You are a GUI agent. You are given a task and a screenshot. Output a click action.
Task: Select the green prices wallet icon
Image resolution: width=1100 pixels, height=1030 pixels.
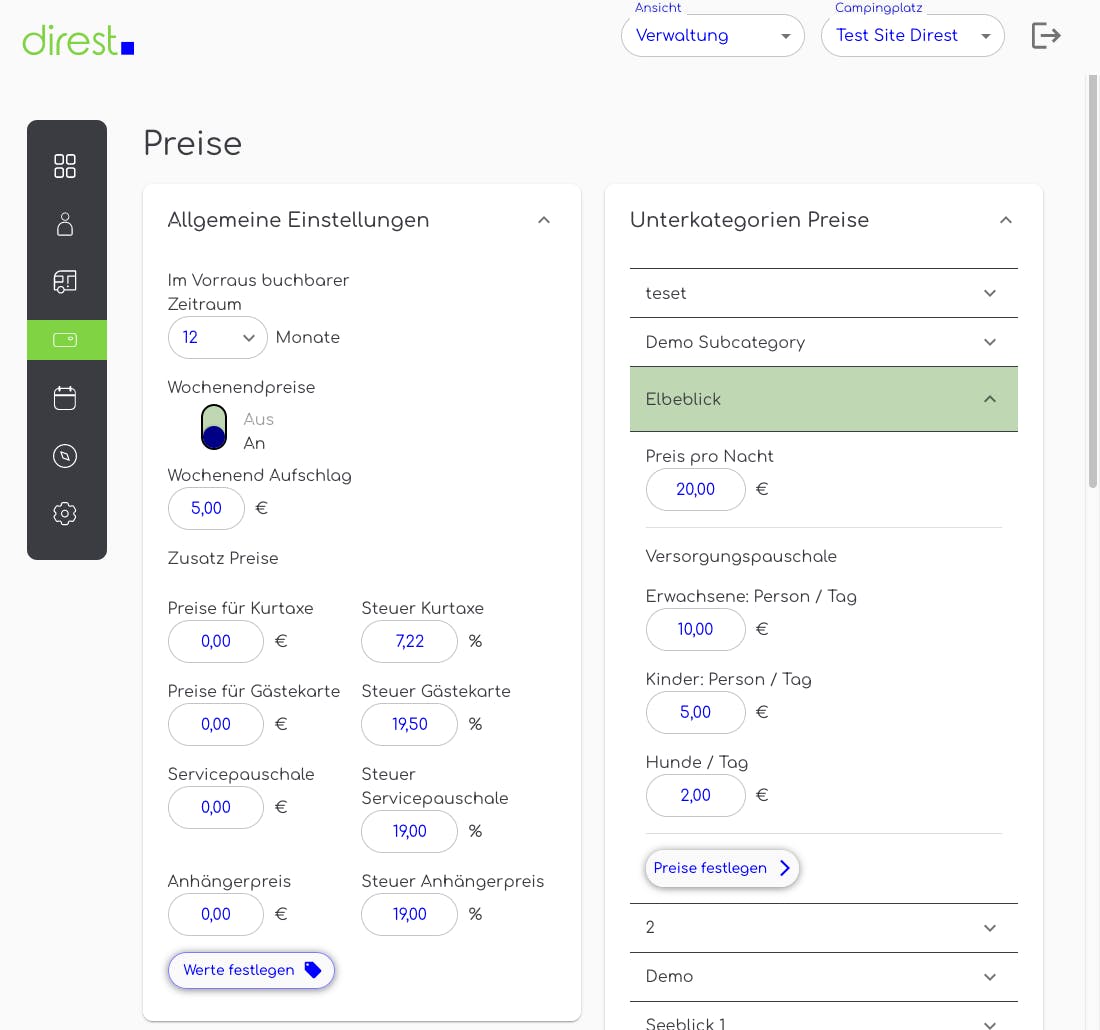coord(66,340)
